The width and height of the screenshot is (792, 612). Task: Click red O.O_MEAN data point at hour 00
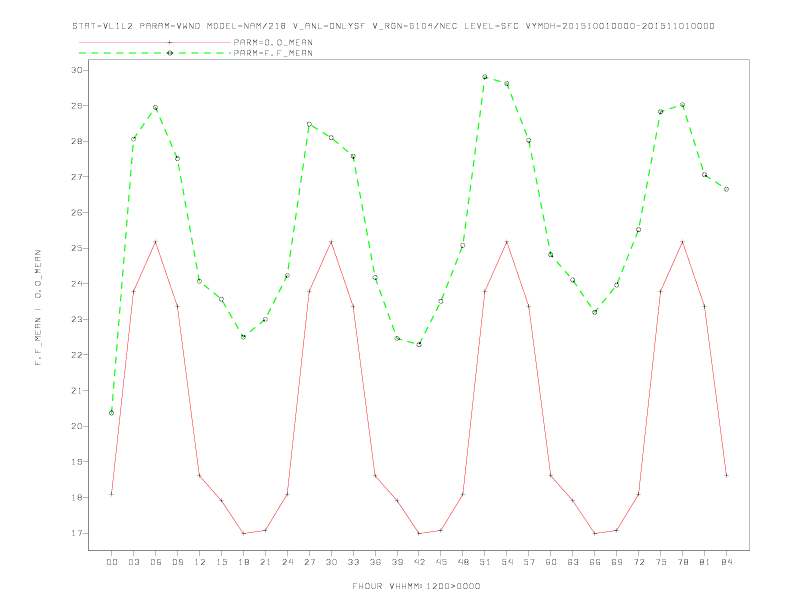click(112, 494)
